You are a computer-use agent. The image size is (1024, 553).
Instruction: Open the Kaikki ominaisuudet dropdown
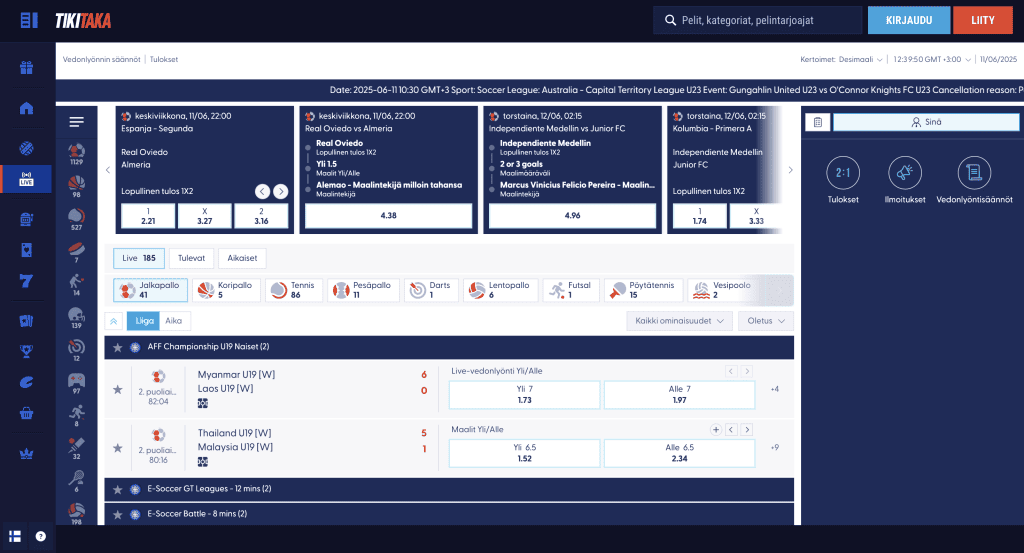coord(679,321)
